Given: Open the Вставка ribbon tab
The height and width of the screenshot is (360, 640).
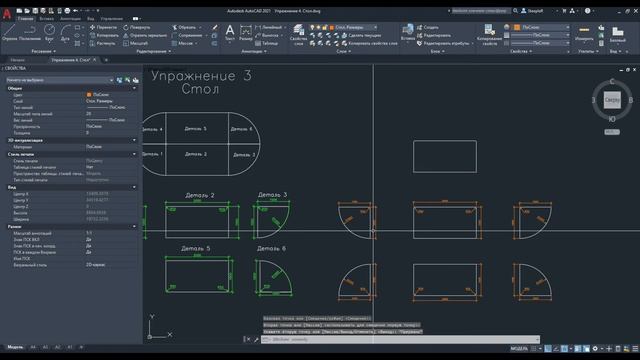Looking at the screenshot, I should tap(47, 19).
